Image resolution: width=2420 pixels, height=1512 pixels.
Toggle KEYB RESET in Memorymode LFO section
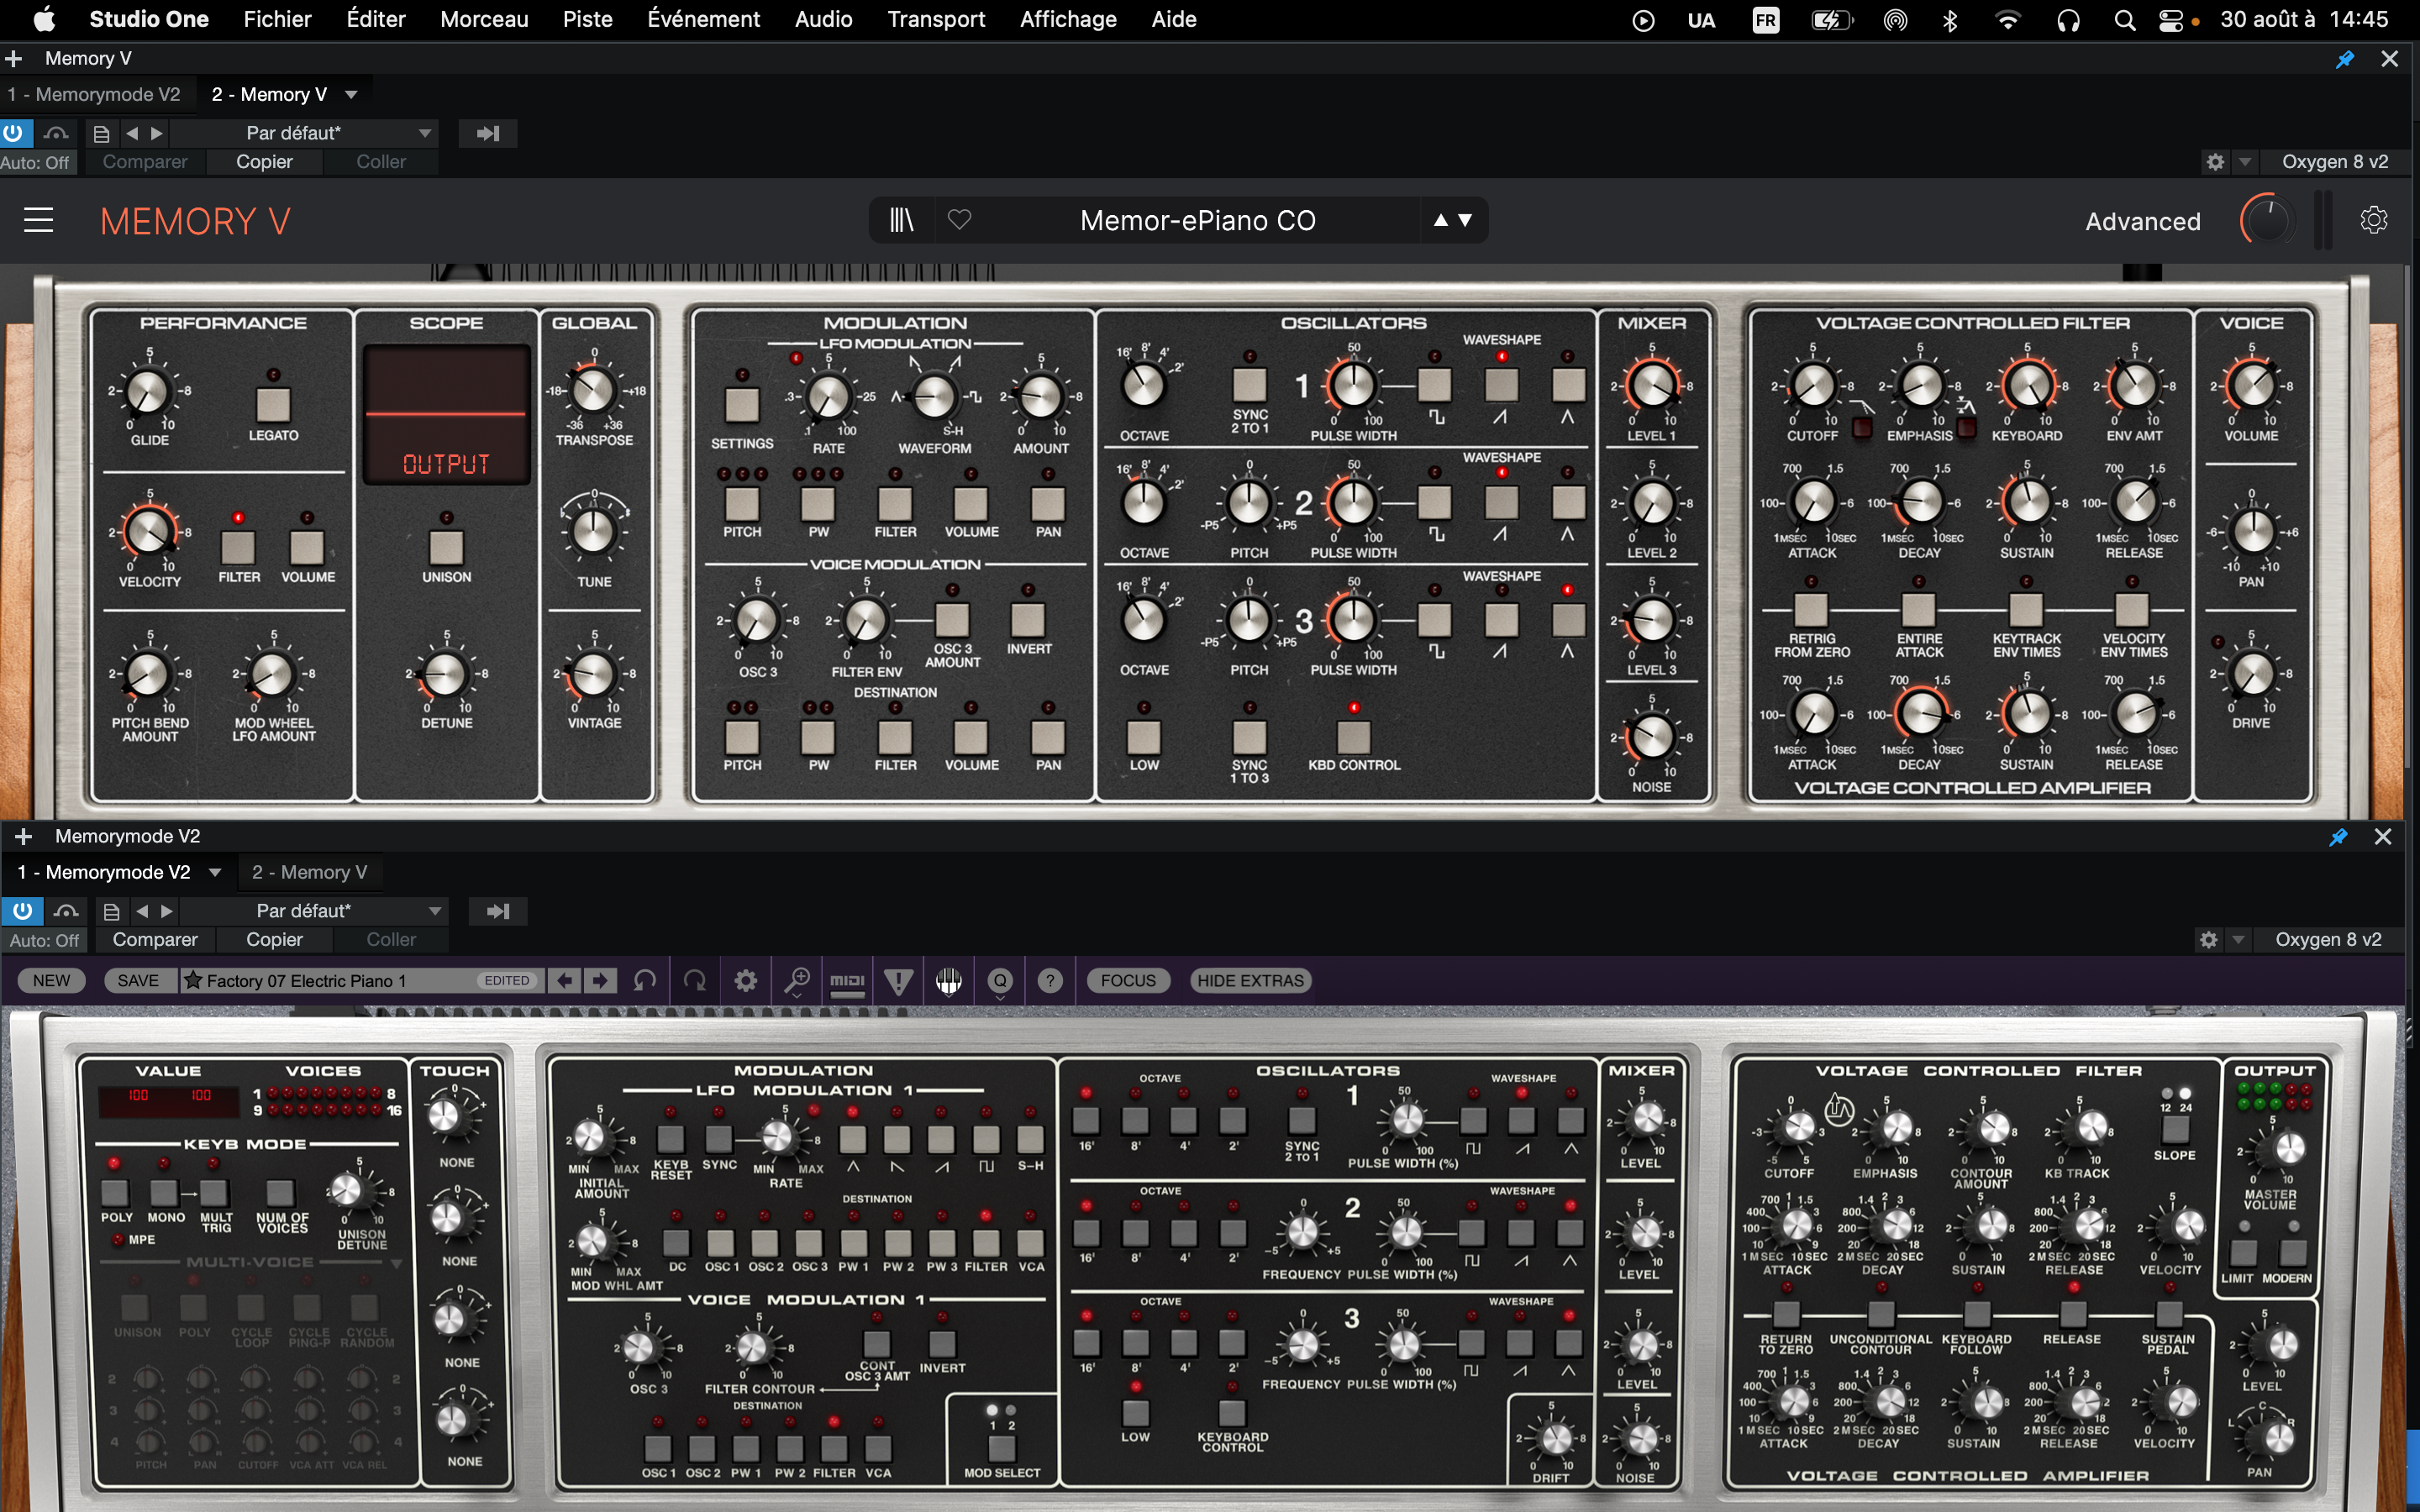point(670,1139)
